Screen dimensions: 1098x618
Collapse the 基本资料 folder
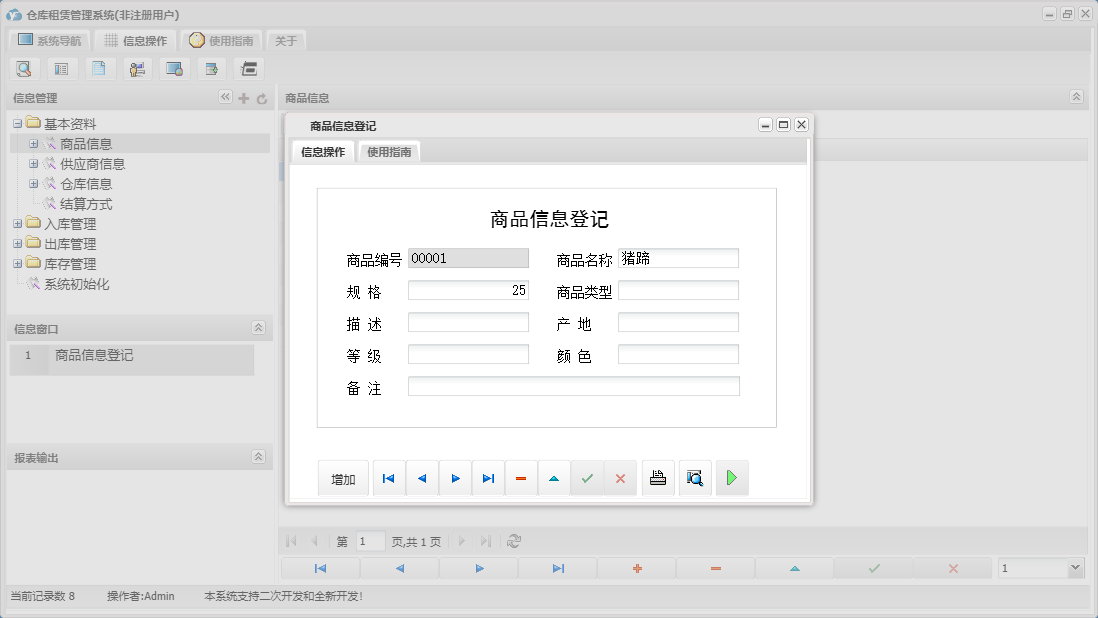pyautogui.click(x=18, y=123)
